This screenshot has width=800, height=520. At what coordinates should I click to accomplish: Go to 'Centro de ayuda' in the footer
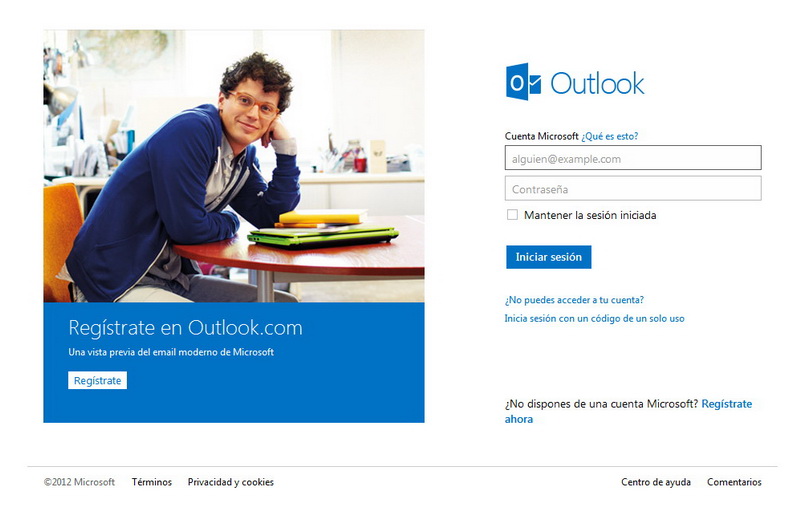tap(656, 482)
